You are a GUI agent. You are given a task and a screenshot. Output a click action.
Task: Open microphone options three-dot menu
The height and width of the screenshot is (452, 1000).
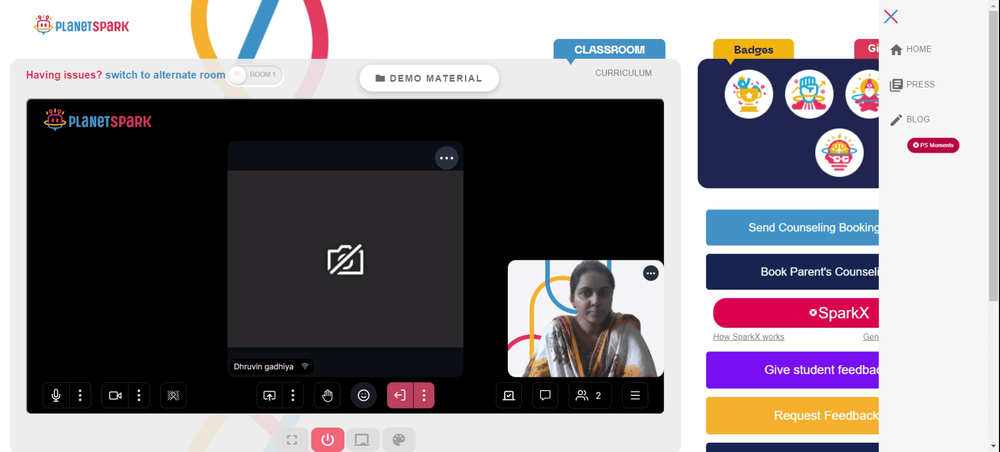80,395
